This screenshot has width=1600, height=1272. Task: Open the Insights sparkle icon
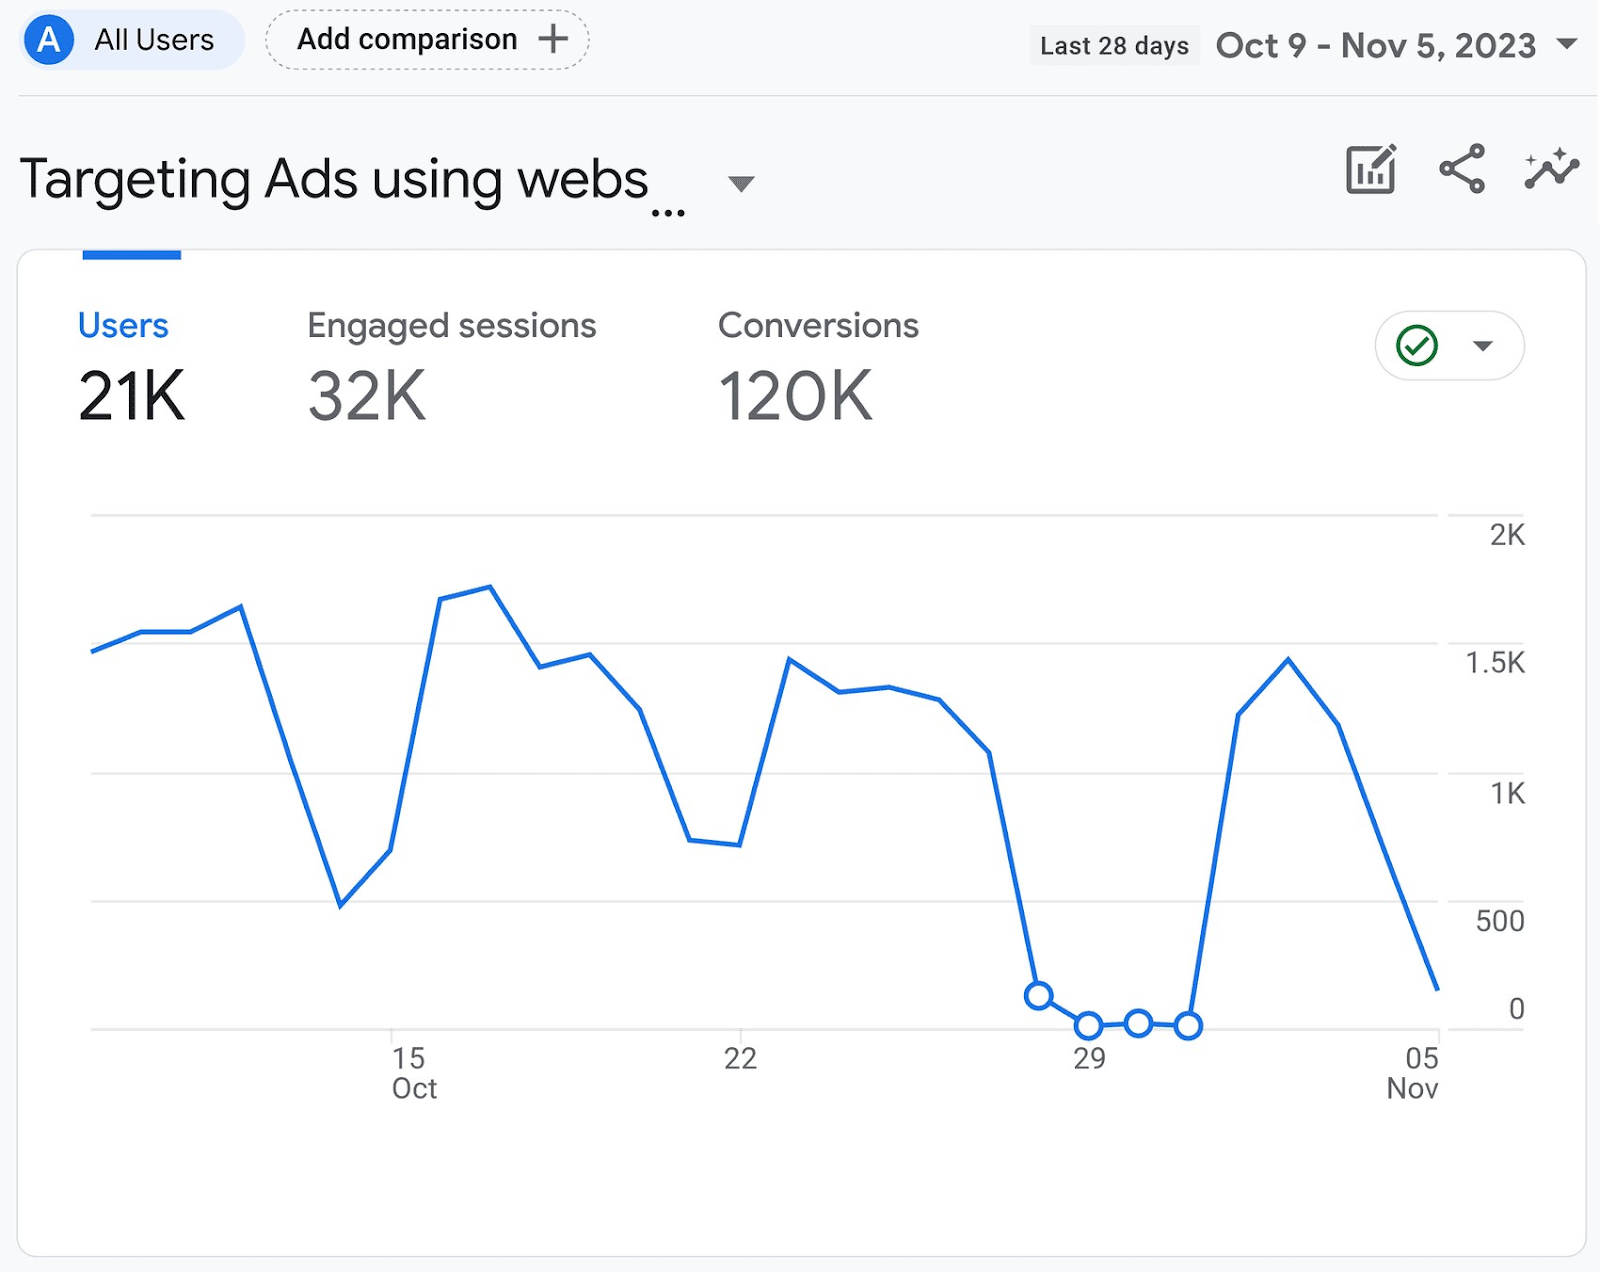(1551, 171)
